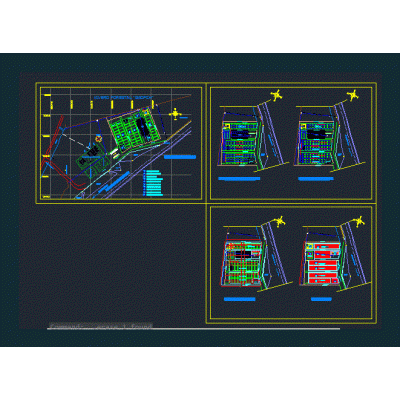Select blue caption under red roof plan
The image size is (400, 400).
321,299
